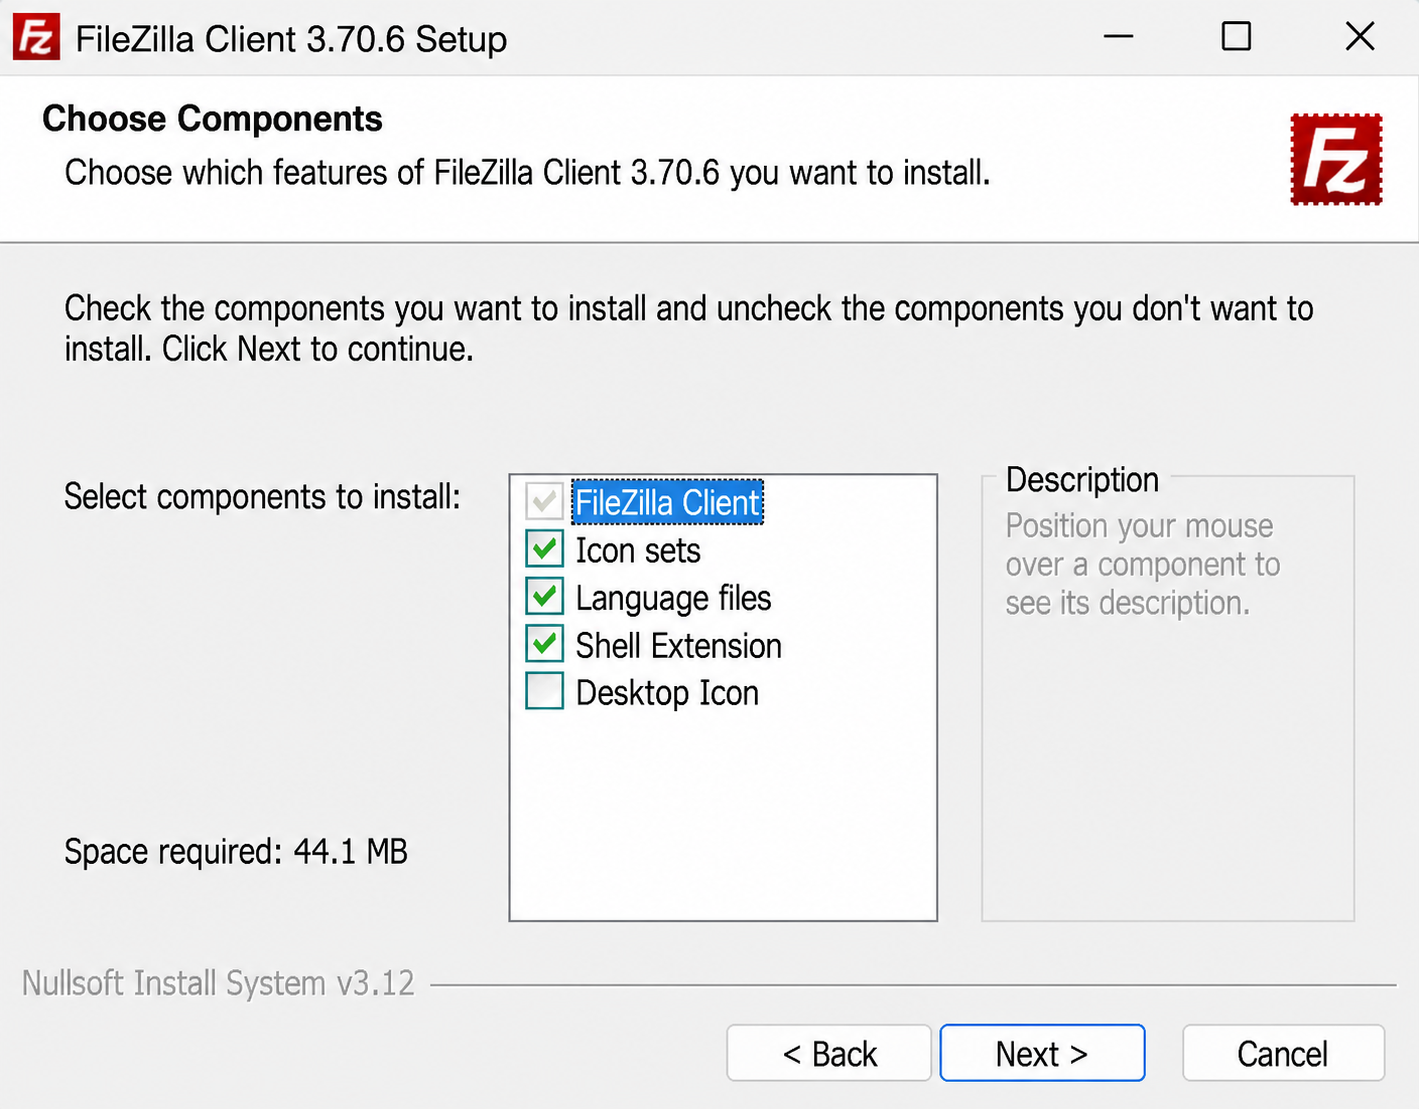
Task: Select the Shell Extension component label
Action: click(678, 645)
